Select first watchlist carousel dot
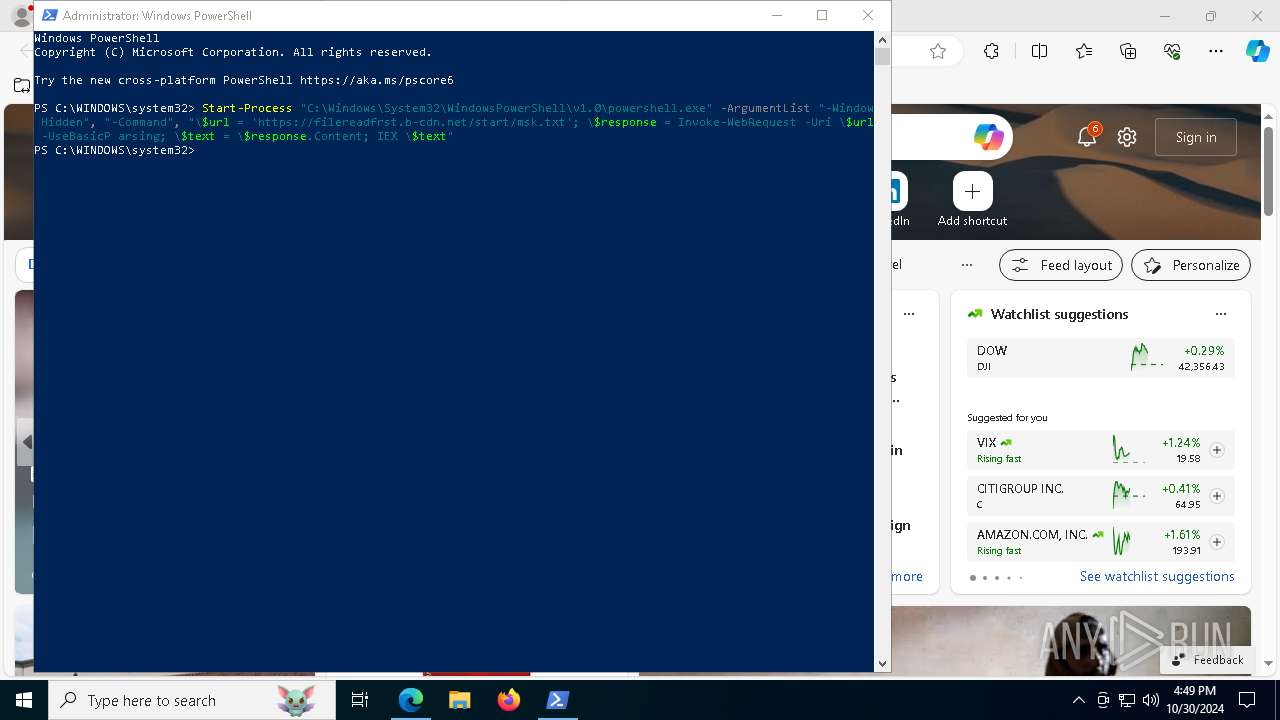Viewport: 1280px width, 720px height. tap(973, 577)
